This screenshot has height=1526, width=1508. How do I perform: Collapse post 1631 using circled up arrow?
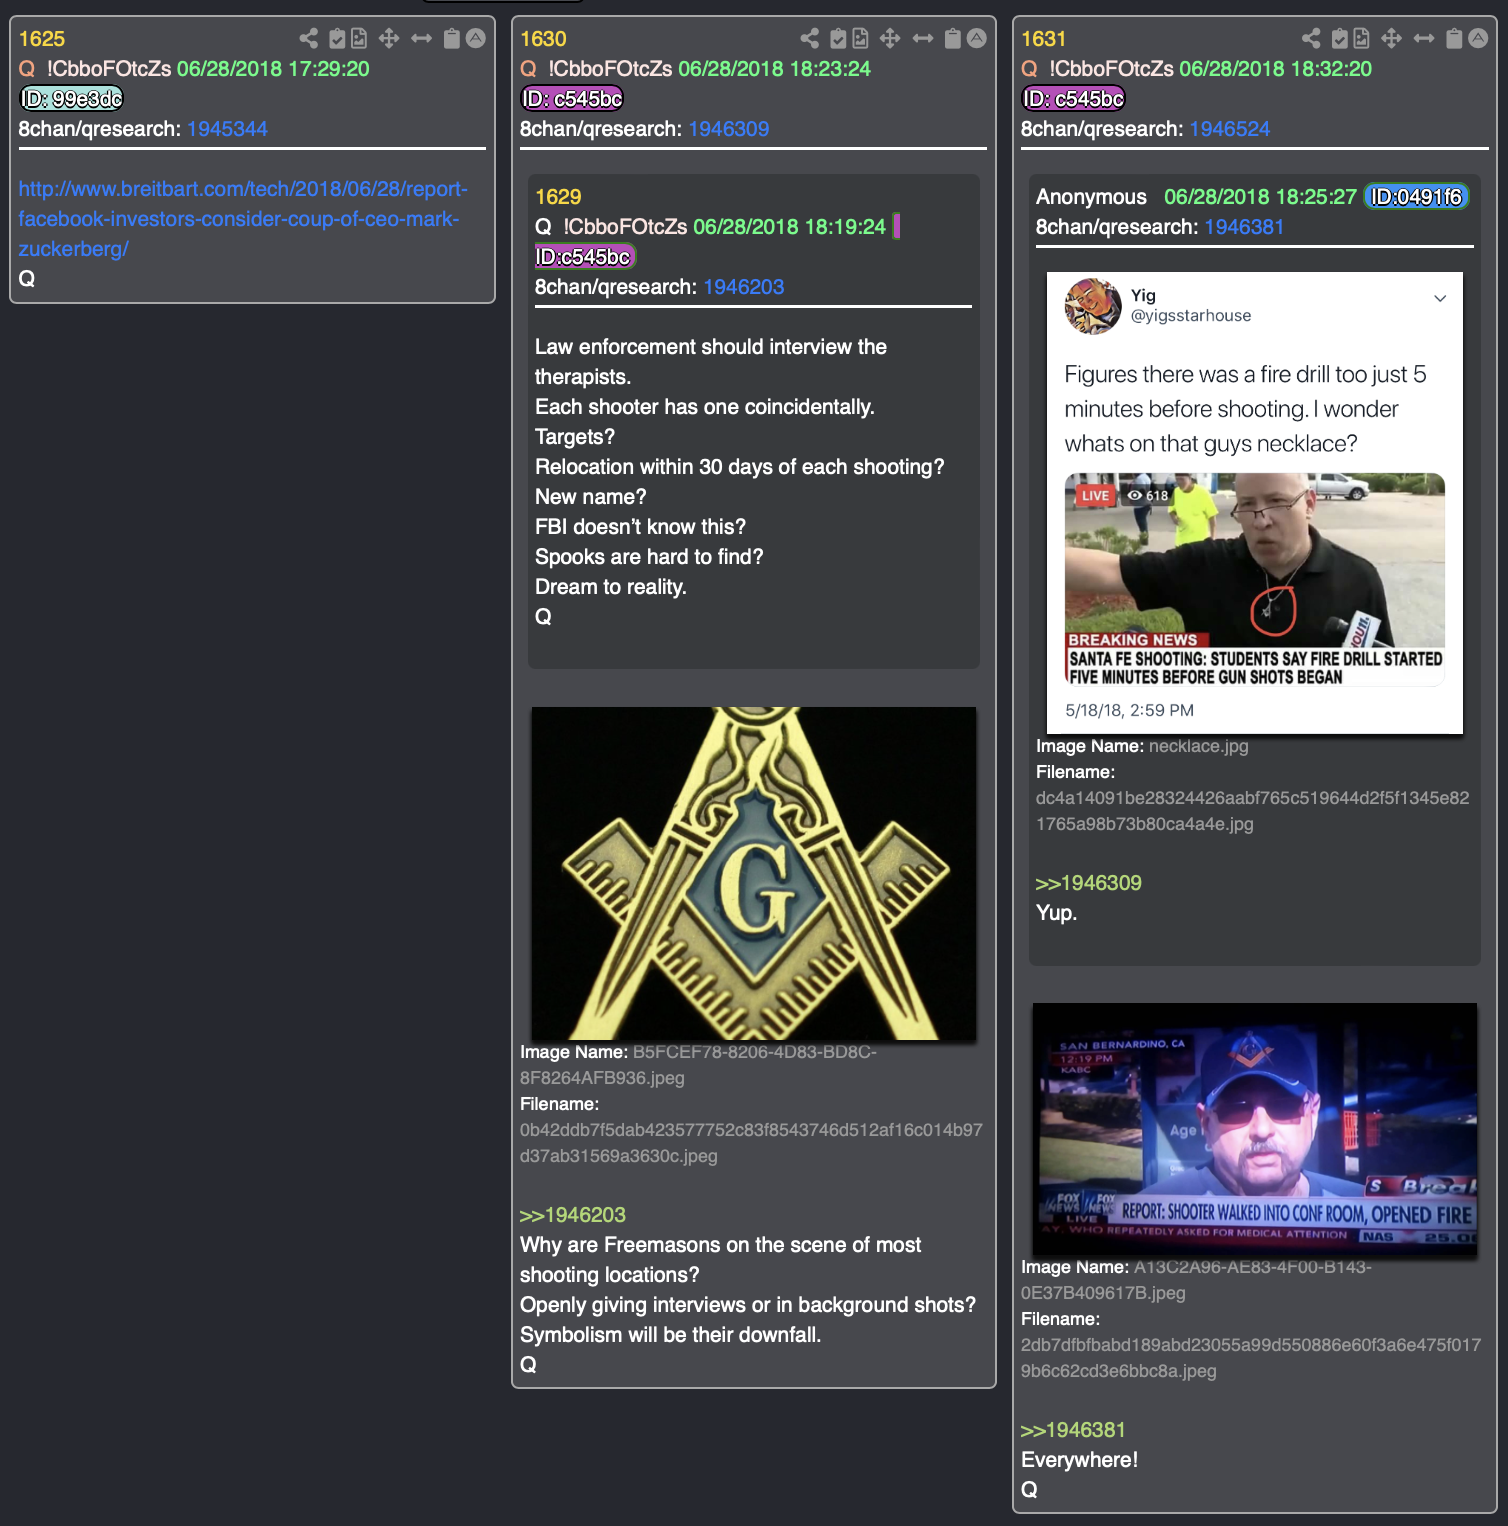(1478, 38)
